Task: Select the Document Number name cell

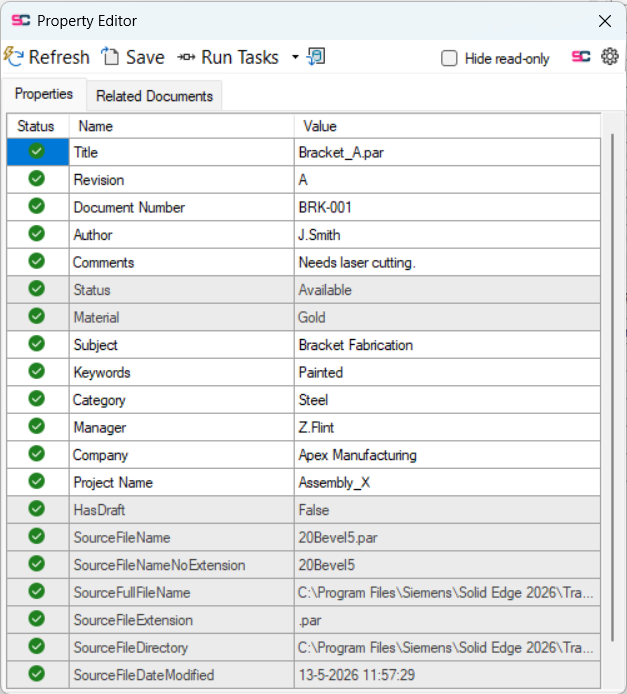Action: tap(181, 207)
